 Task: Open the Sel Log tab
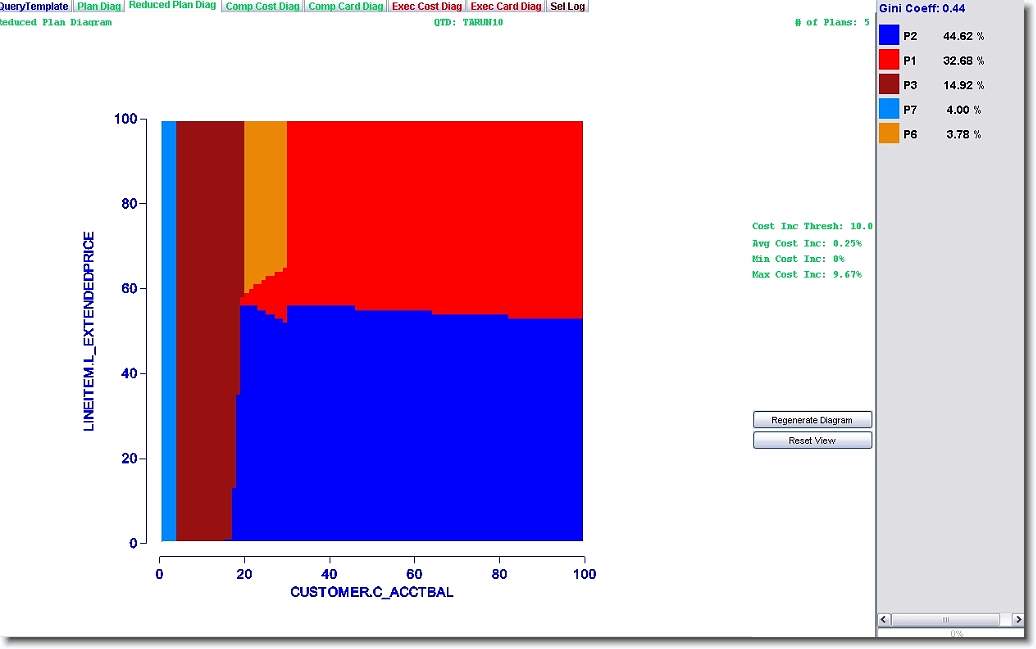[x=567, y=6]
